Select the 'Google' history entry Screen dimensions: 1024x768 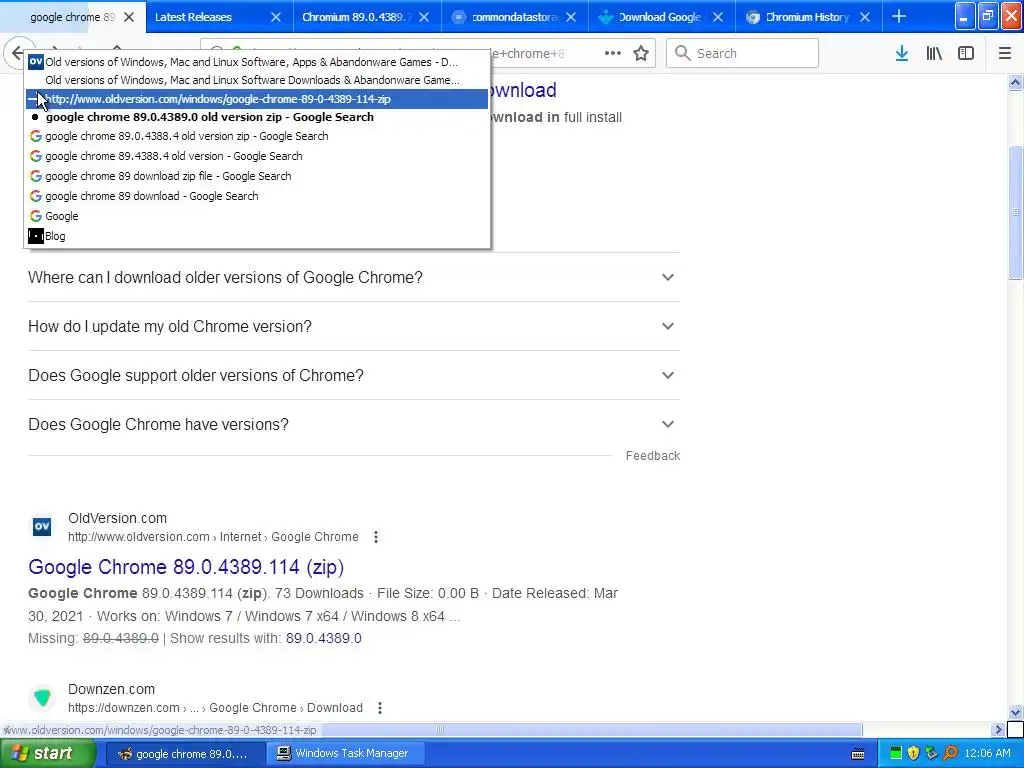pos(257,216)
